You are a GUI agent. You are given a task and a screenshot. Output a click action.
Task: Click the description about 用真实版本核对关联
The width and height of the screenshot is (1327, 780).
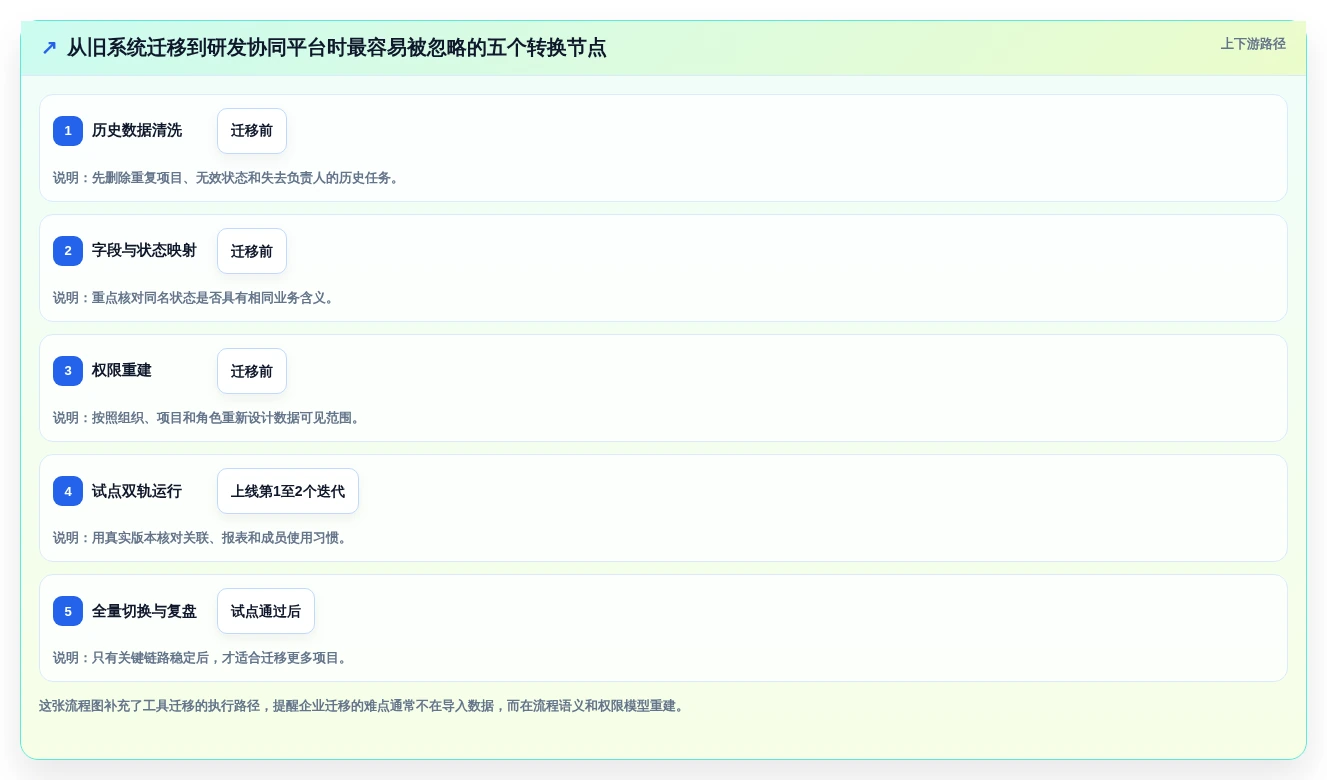(x=202, y=538)
